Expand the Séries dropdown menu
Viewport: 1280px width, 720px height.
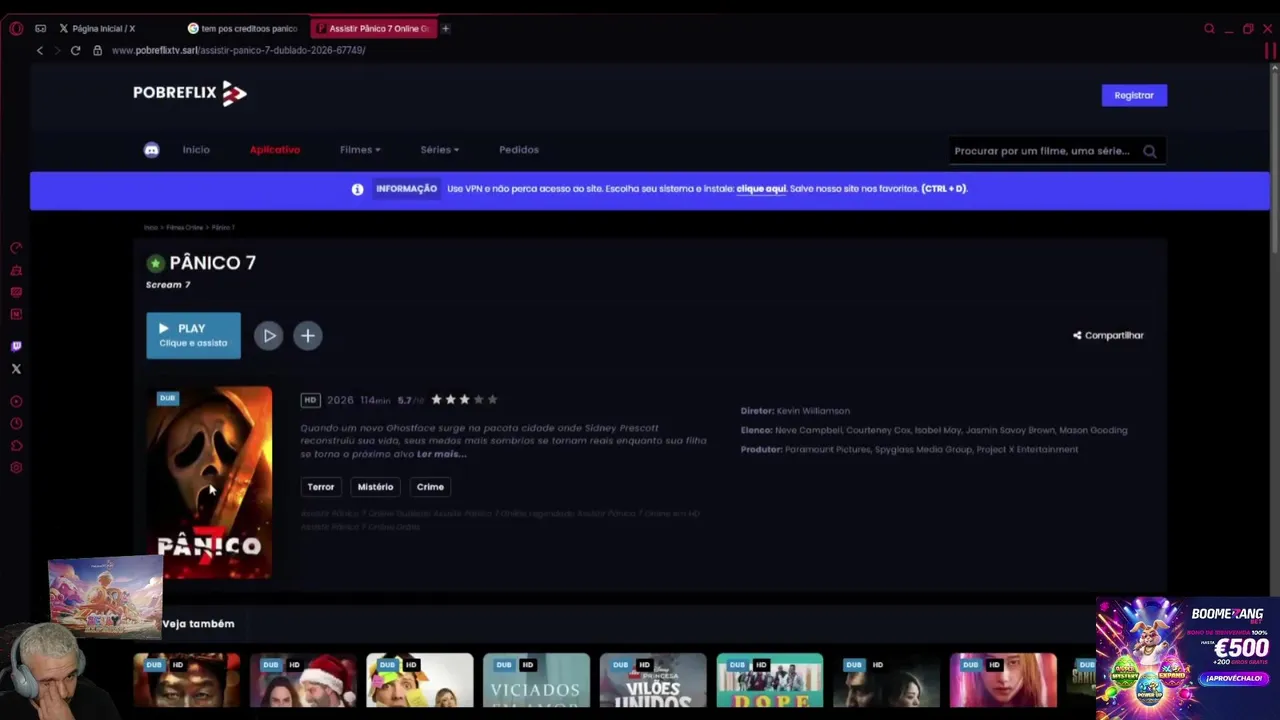[440, 150]
